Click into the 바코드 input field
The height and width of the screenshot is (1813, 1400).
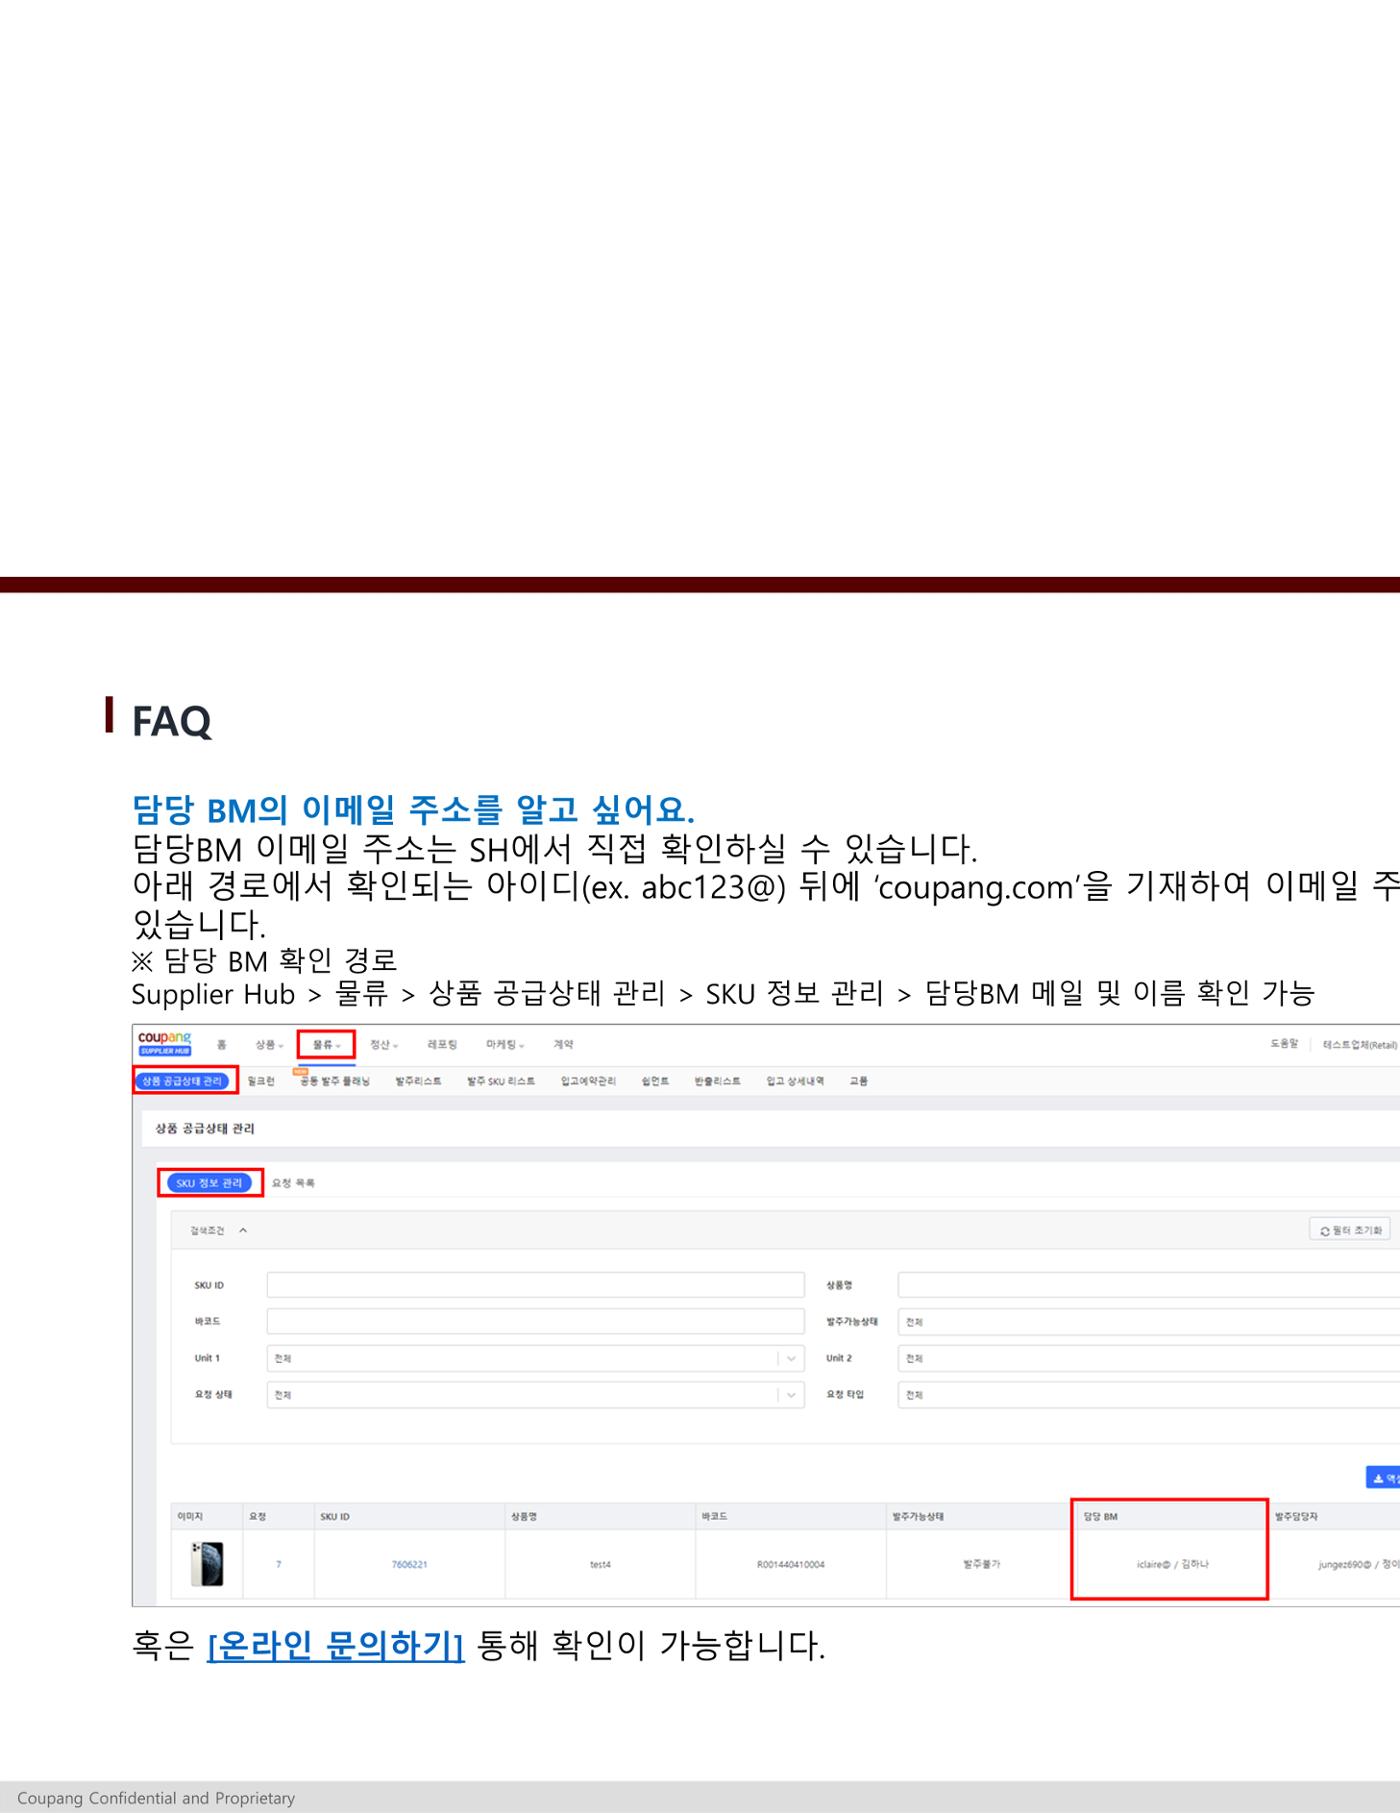[x=535, y=1321]
